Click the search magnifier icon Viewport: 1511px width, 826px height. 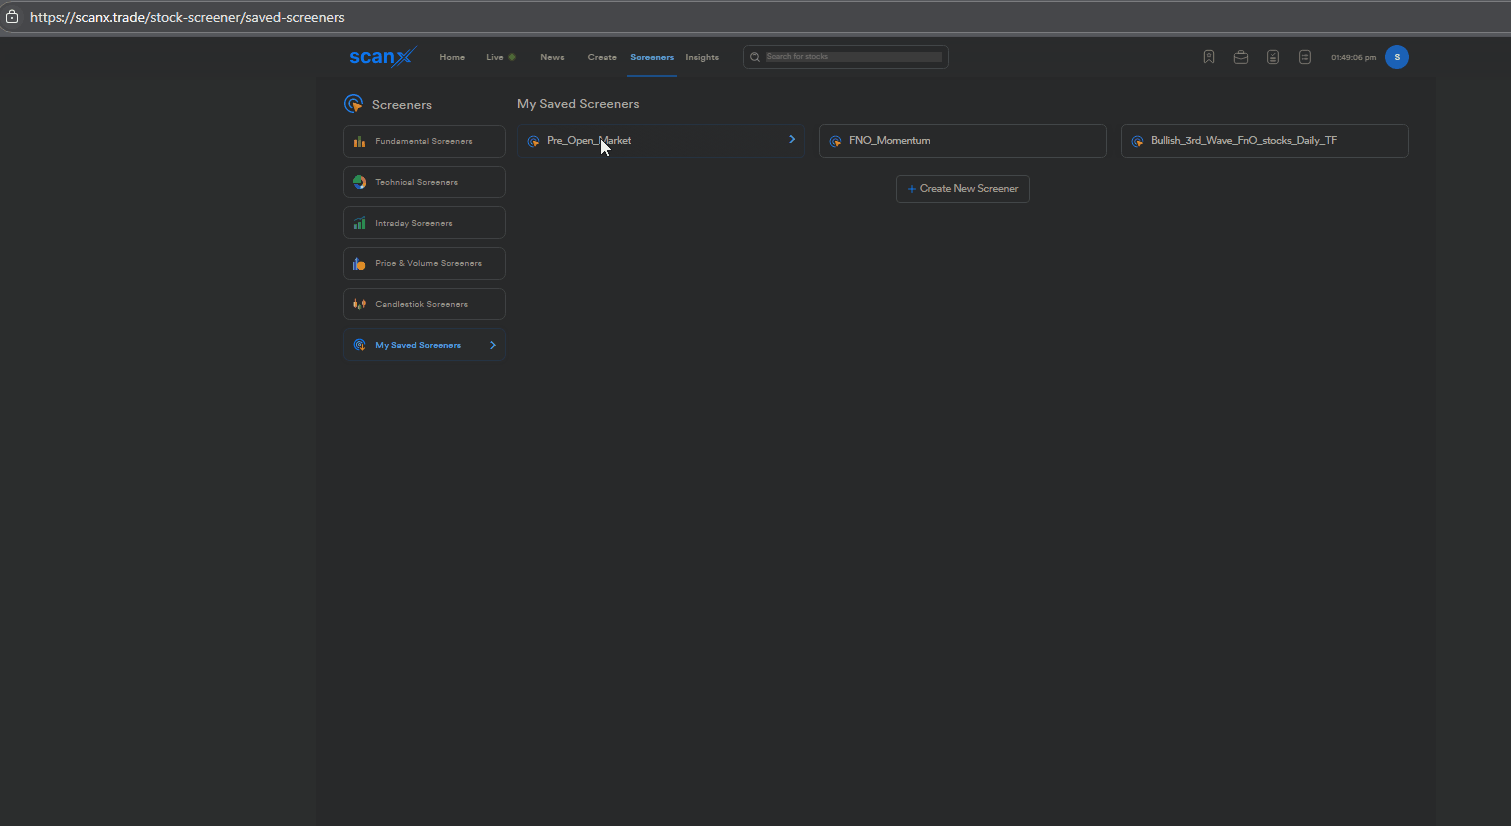coord(755,57)
